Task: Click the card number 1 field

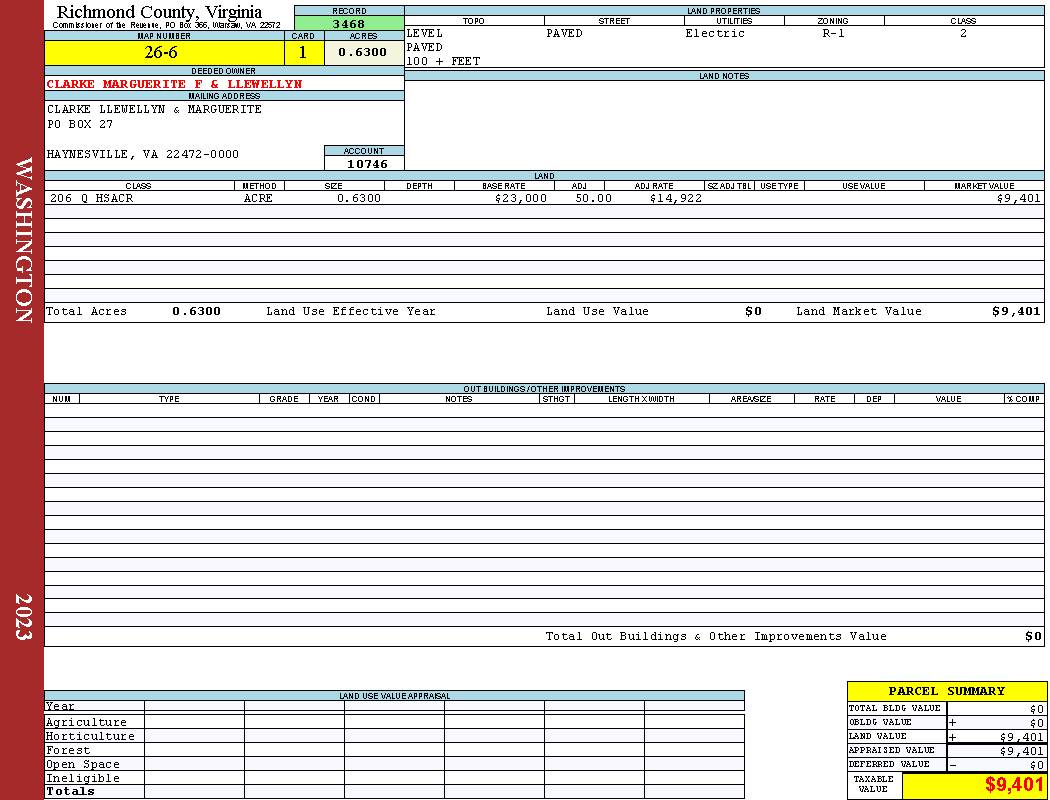Action: tap(303, 52)
